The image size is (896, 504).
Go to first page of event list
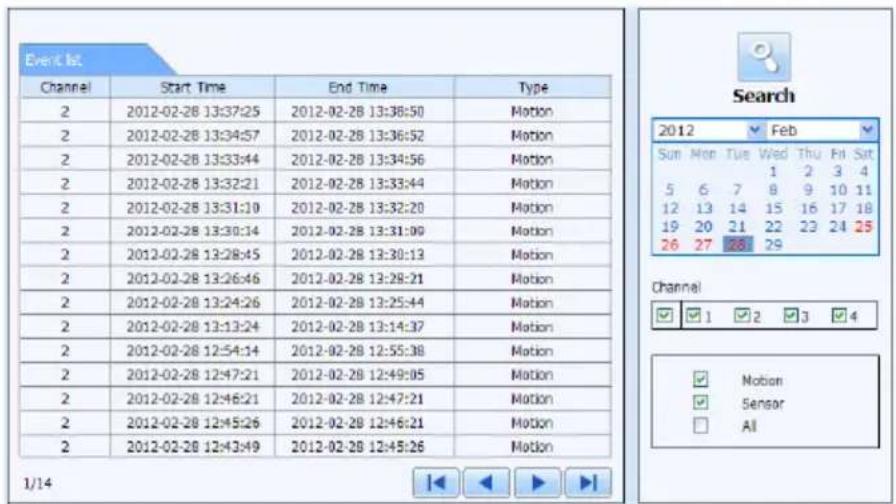[436, 483]
